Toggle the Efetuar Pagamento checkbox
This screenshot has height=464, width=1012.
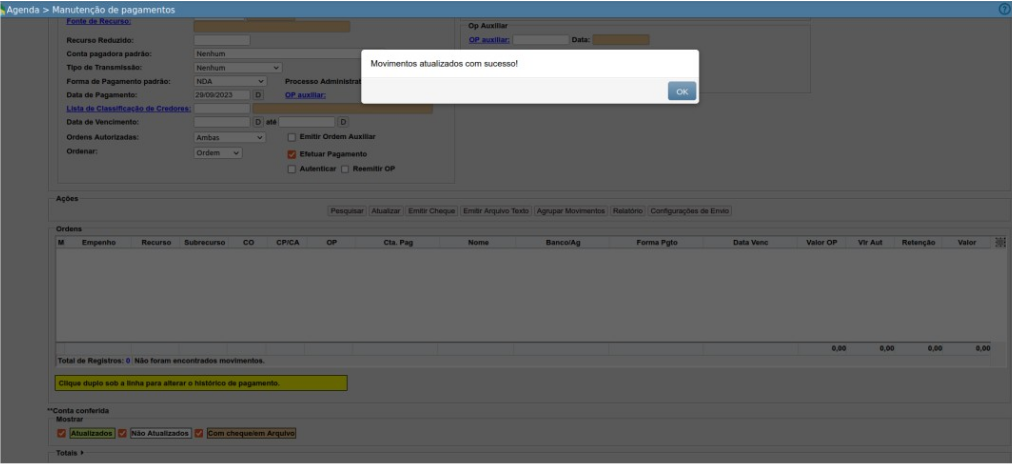[292, 155]
